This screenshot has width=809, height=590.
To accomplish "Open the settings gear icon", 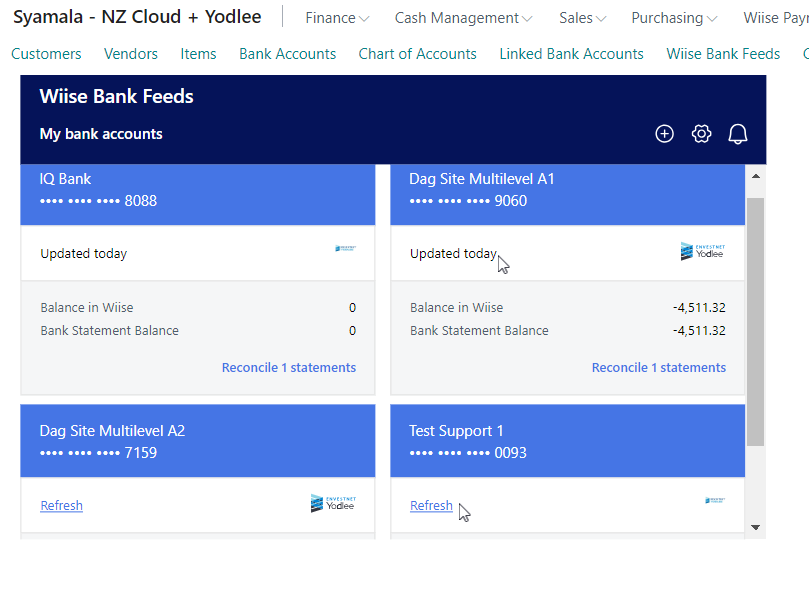I will pyautogui.click(x=701, y=134).
